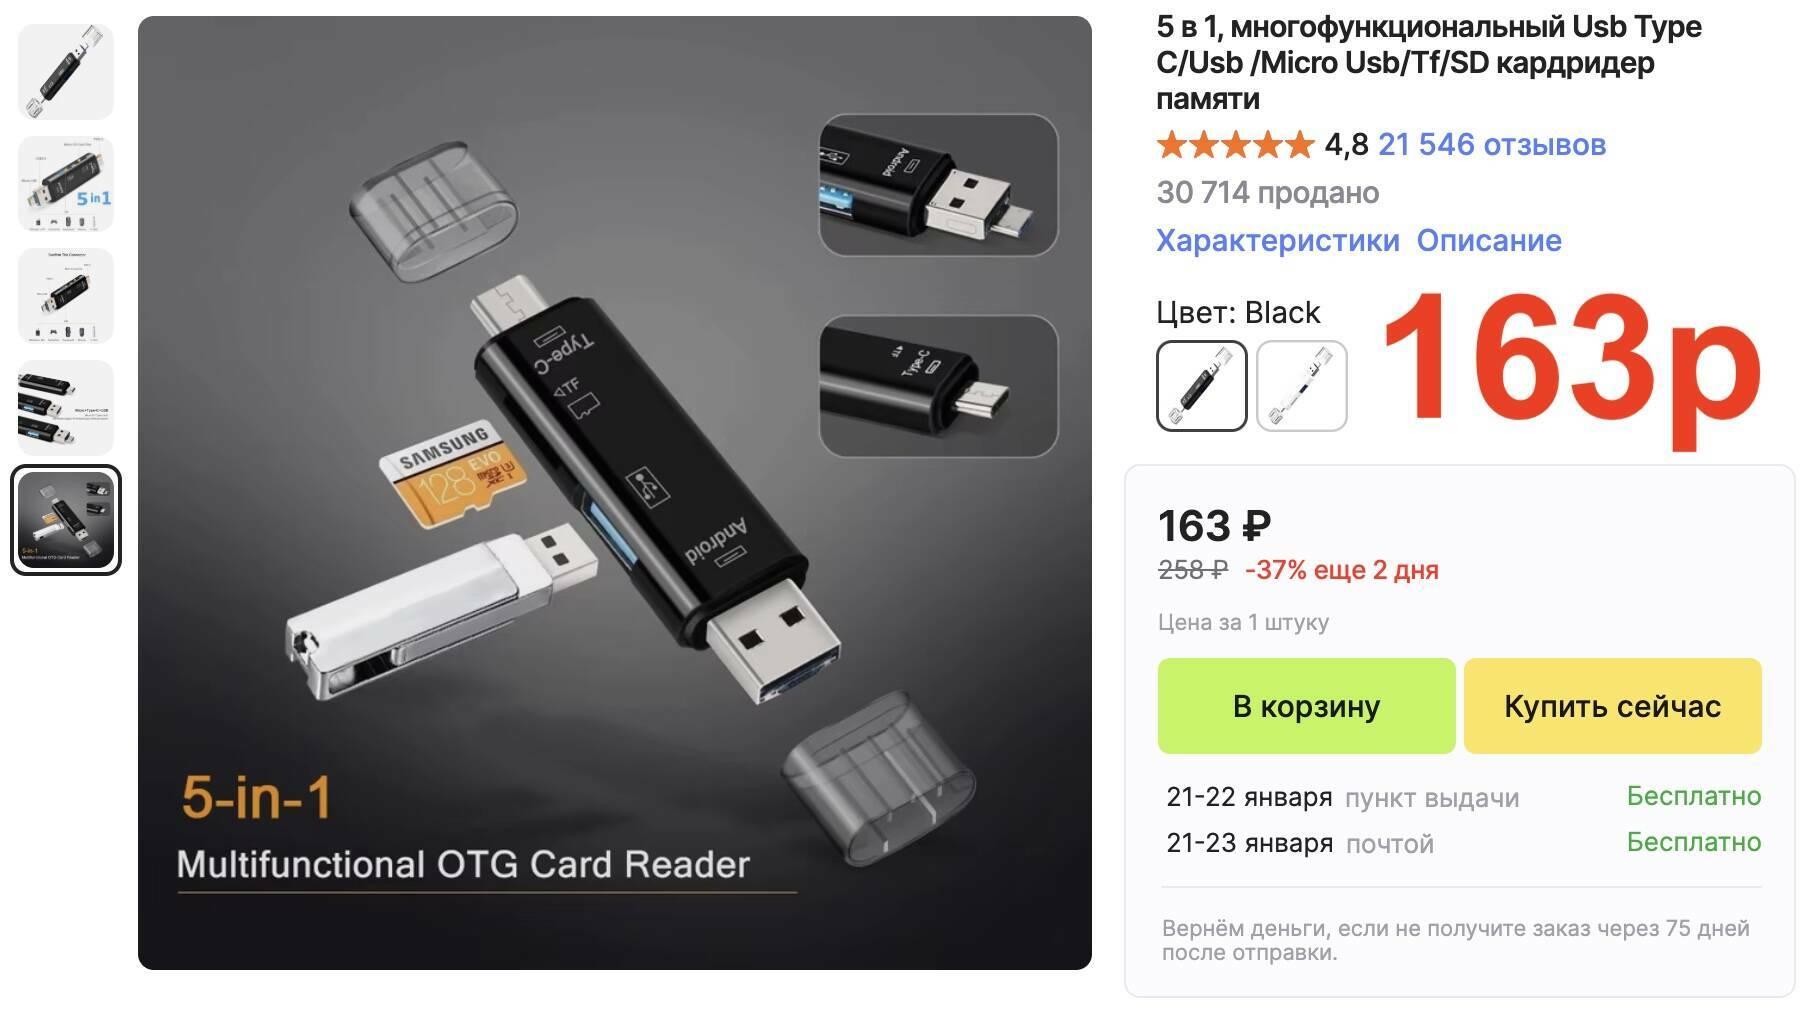Open the third product thumbnail
This screenshot has width=1809, height=1012.
click(x=66, y=296)
